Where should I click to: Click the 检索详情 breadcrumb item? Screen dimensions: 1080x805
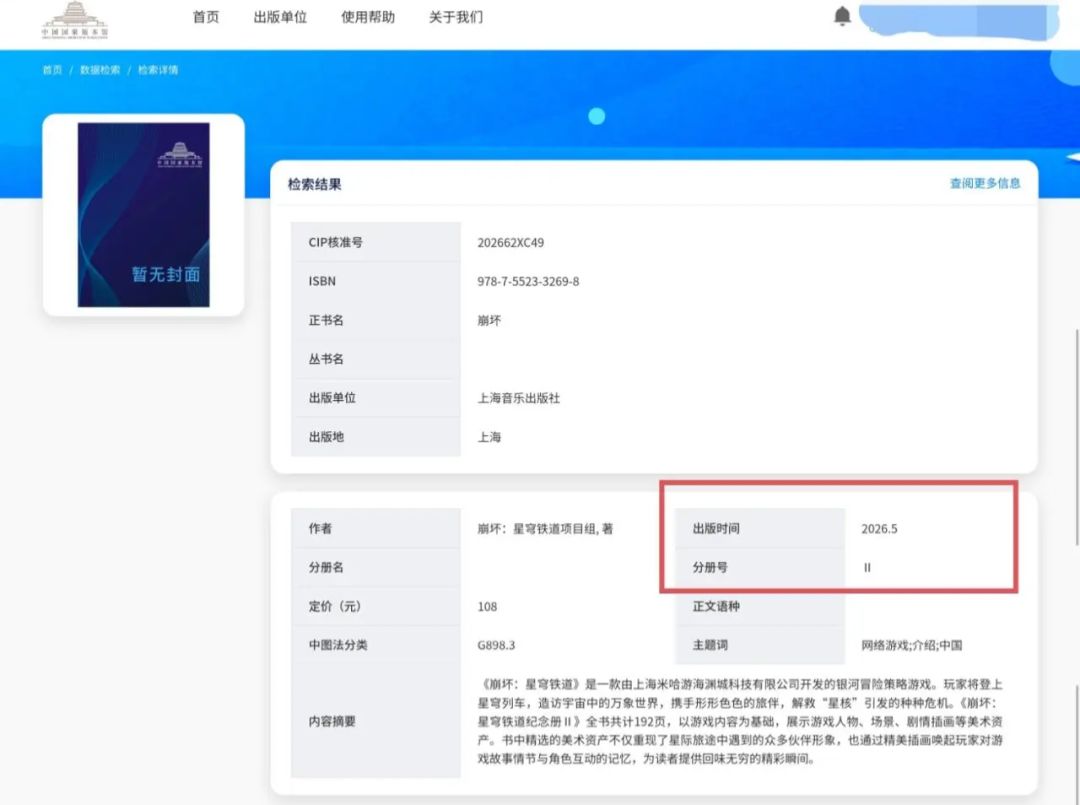(x=158, y=70)
